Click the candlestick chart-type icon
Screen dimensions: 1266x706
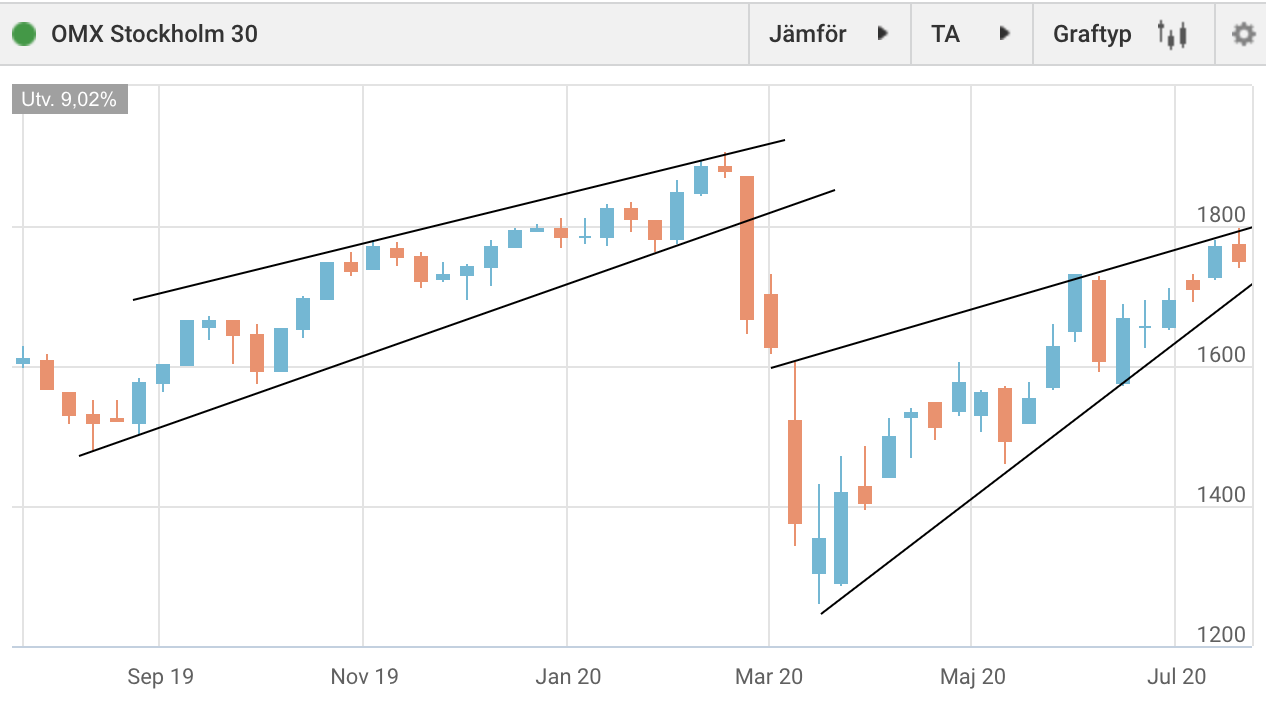[1172, 34]
